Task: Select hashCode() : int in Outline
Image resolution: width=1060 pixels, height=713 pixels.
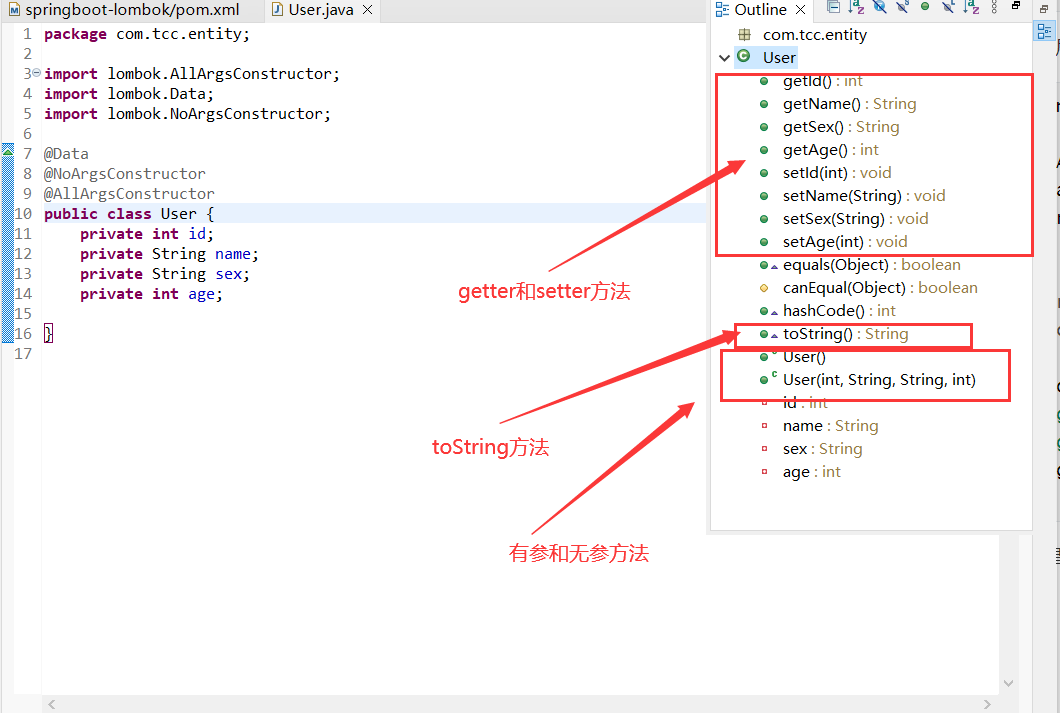Action: [839, 311]
